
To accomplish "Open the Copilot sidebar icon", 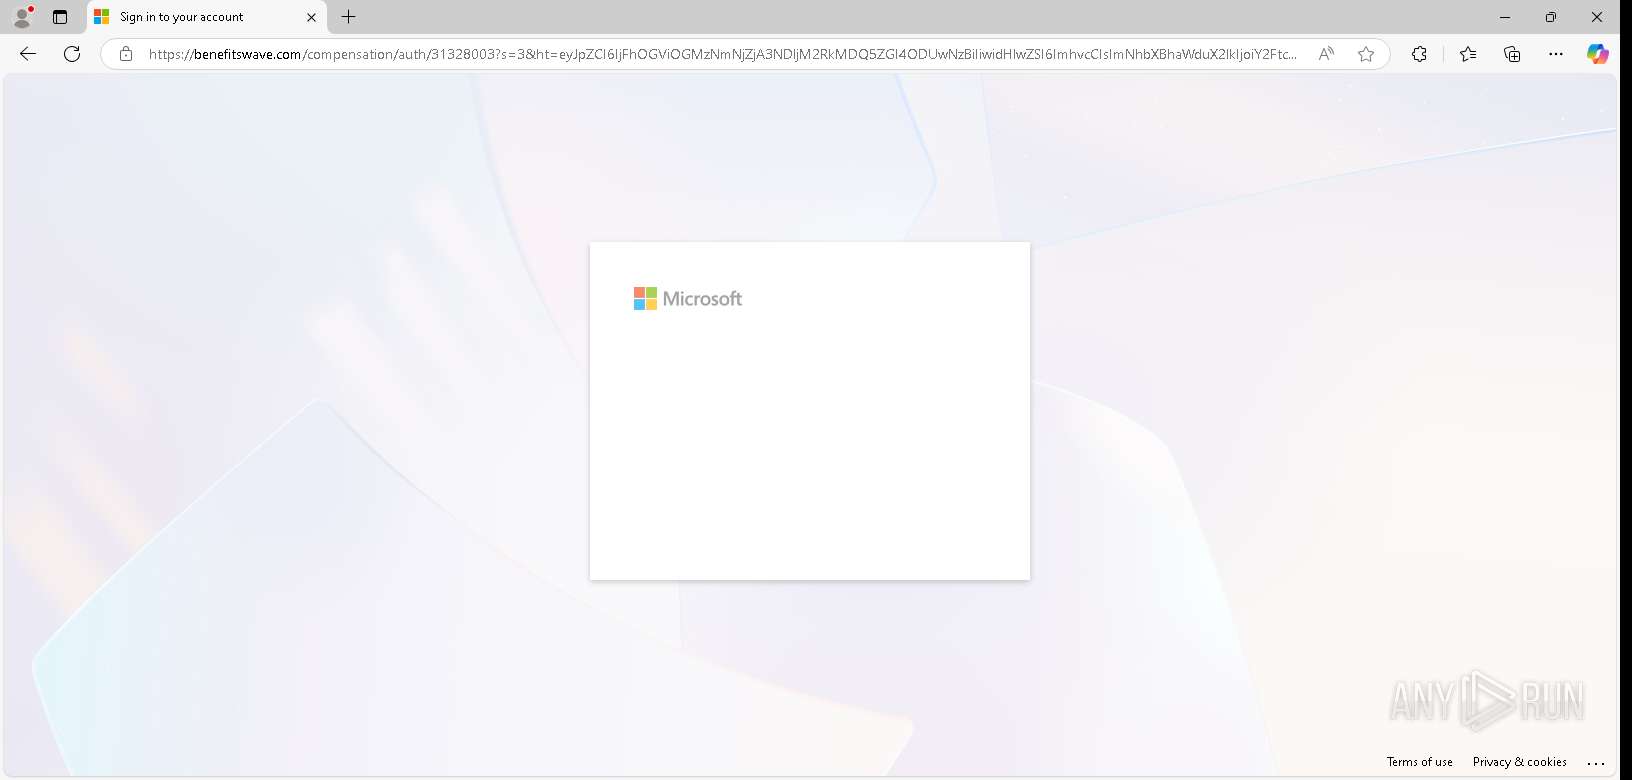I will tap(1598, 54).
